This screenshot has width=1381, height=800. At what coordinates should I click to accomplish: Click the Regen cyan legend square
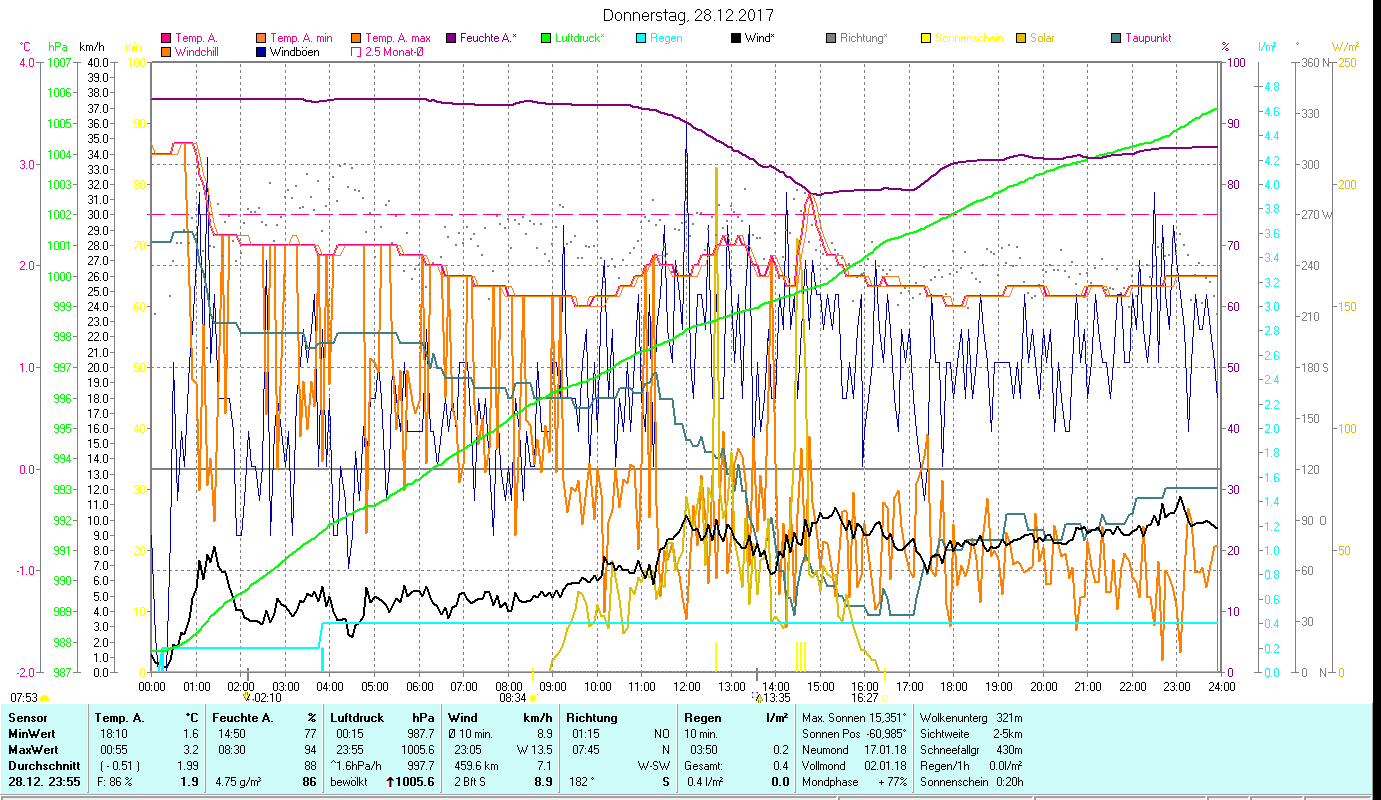coord(641,38)
